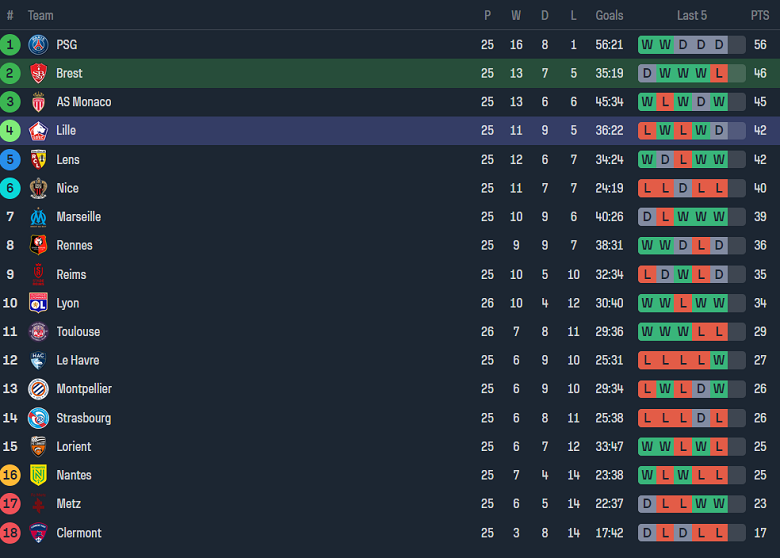The width and height of the screenshot is (780, 558).
Task: Sort standings by Goals column header
Action: (609, 15)
